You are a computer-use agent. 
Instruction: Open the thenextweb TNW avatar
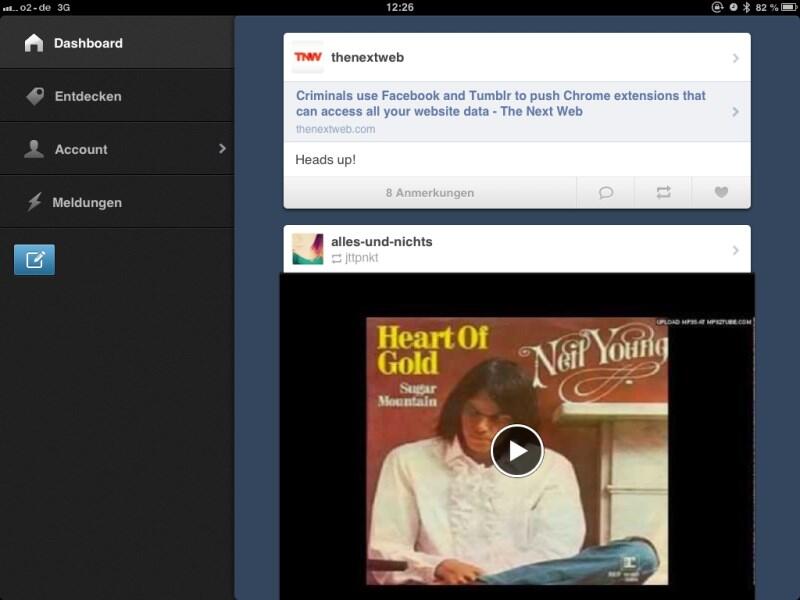[x=308, y=57]
